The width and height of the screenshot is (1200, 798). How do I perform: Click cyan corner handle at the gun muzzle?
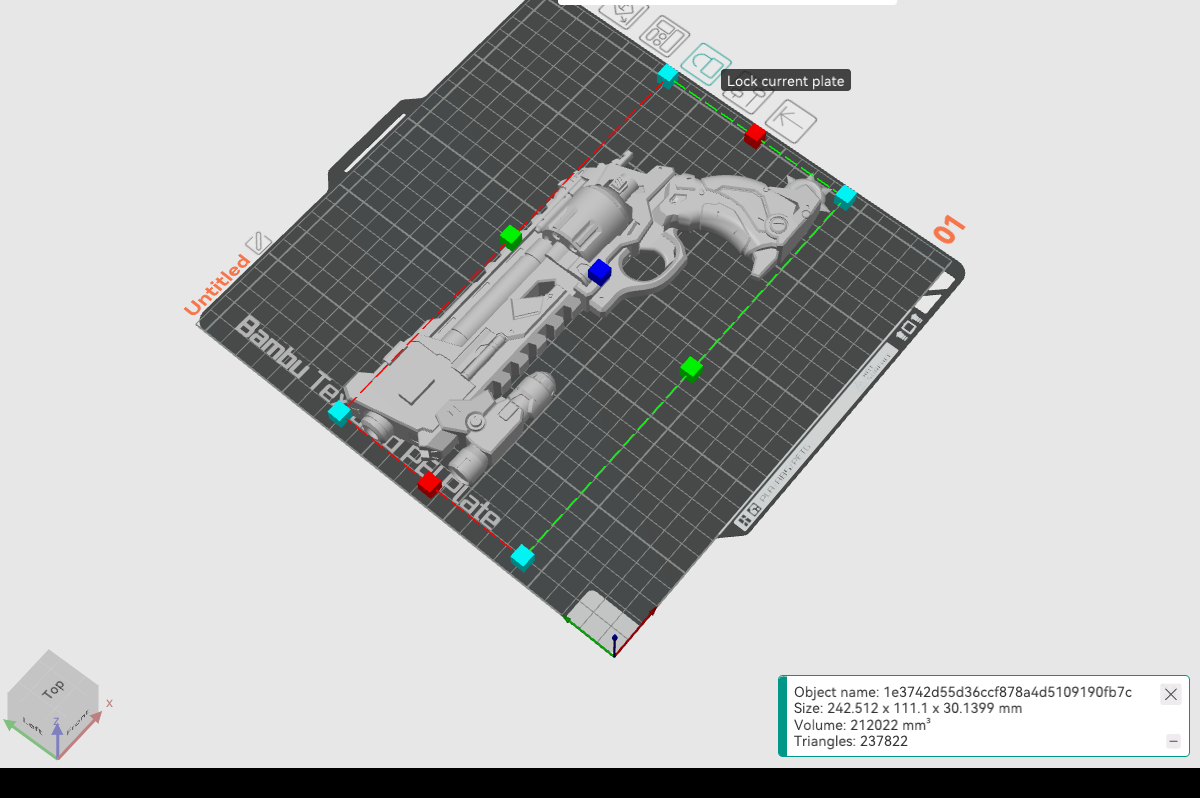tap(340, 411)
